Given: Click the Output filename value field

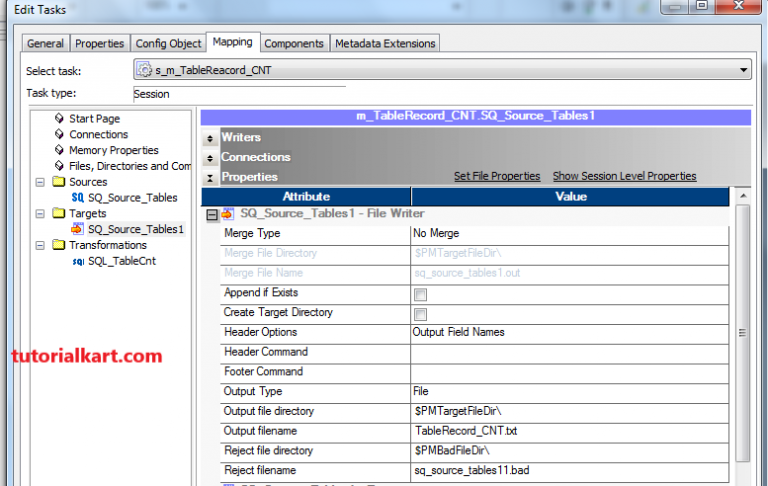Looking at the screenshot, I should point(570,431).
